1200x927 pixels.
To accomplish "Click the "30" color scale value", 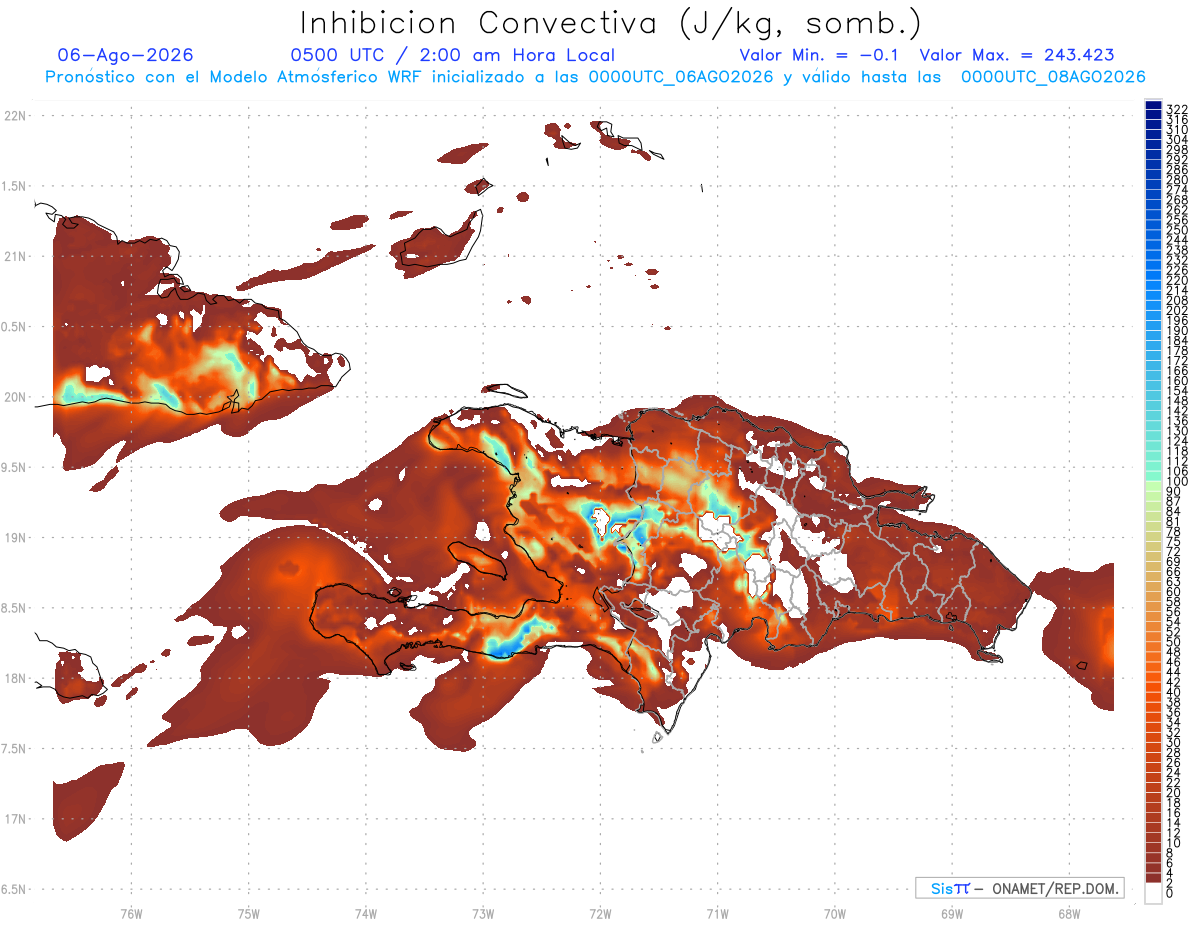I will pyautogui.click(x=1174, y=742).
